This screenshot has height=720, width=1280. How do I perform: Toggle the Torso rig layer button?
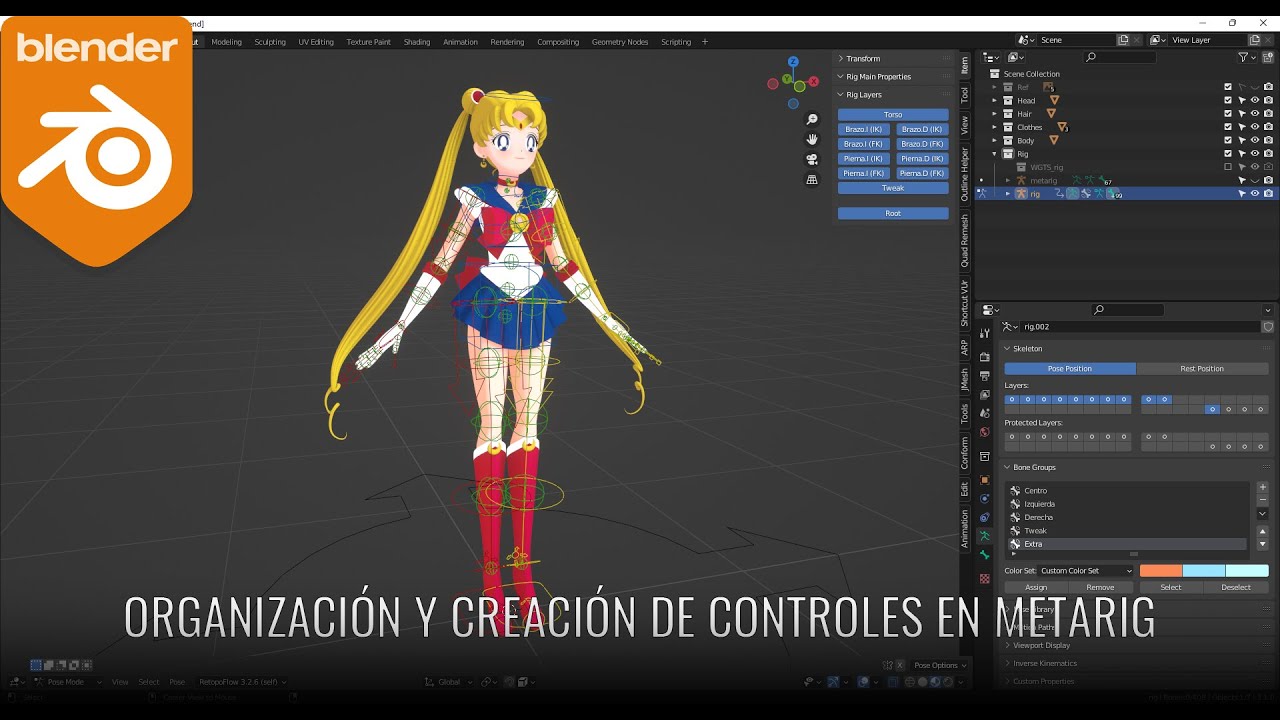pos(893,114)
